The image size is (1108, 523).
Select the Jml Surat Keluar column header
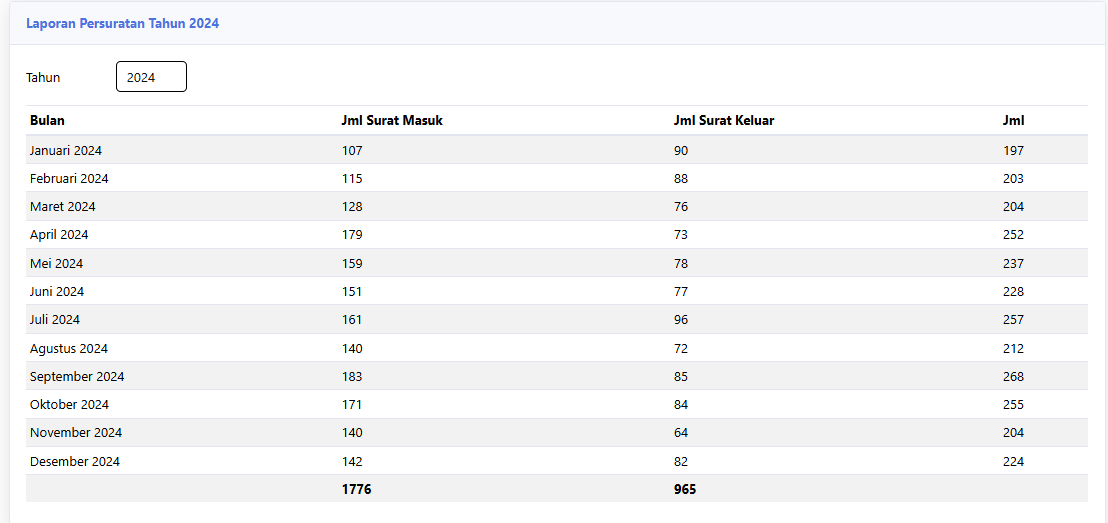tap(724, 121)
